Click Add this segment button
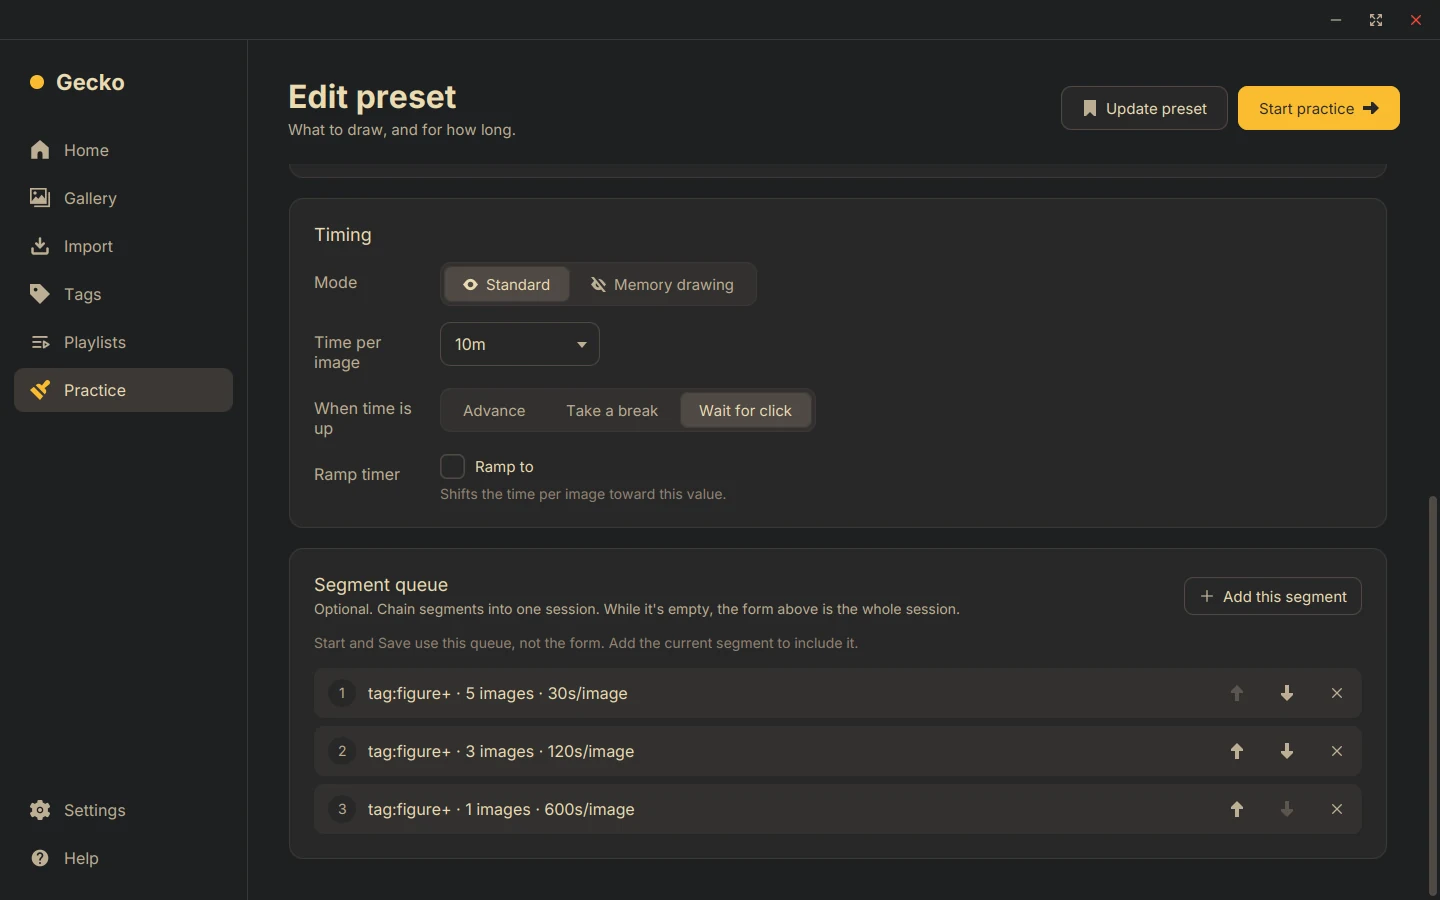This screenshot has height=900, width=1440. coord(1272,596)
